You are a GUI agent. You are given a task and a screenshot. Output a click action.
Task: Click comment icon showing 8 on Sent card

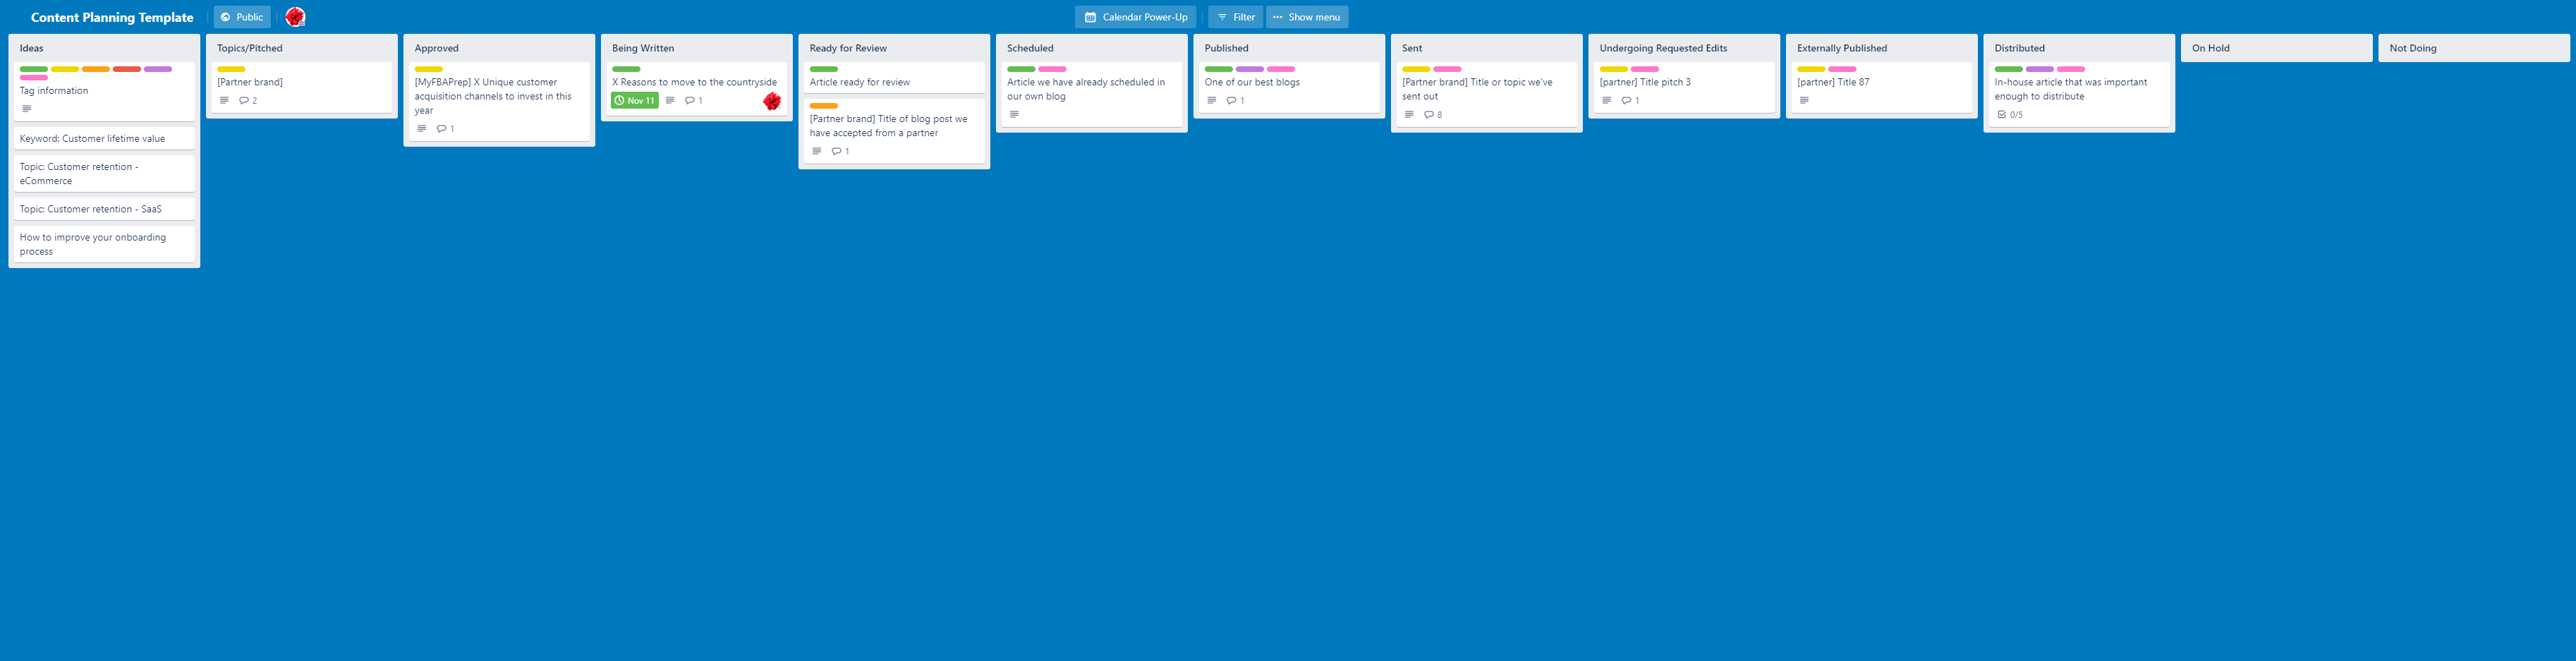click(1429, 115)
